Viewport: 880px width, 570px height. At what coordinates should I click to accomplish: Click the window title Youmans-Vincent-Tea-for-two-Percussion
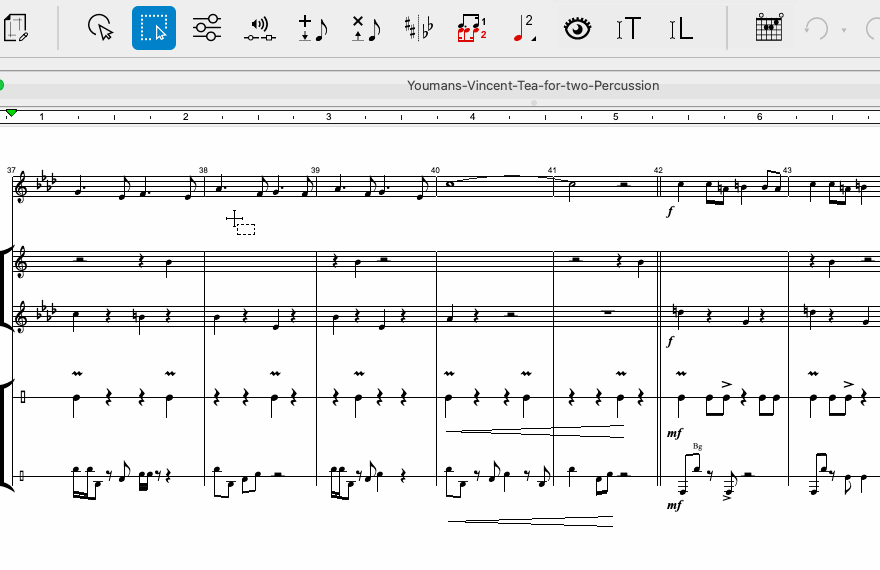[533, 85]
